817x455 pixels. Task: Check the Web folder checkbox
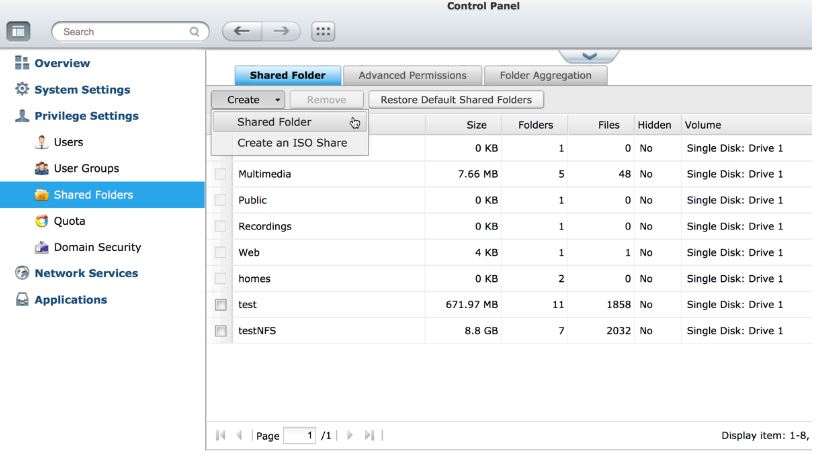[x=220, y=252]
